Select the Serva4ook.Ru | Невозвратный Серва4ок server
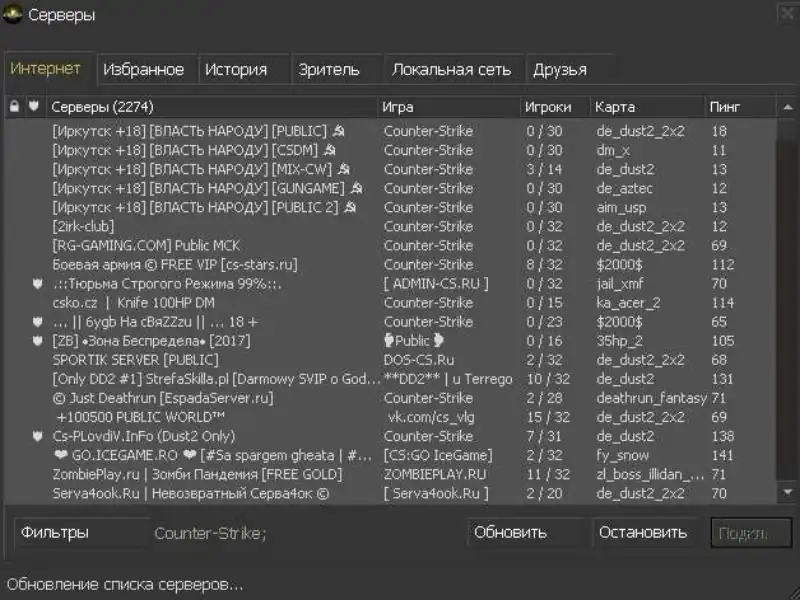 pyautogui.click(x=391, y=493)
